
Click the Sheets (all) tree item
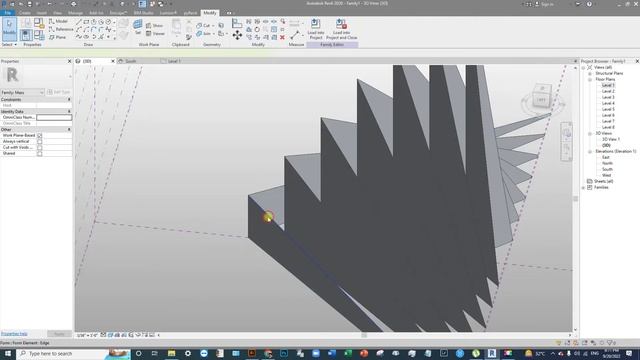tap(603, 181)
